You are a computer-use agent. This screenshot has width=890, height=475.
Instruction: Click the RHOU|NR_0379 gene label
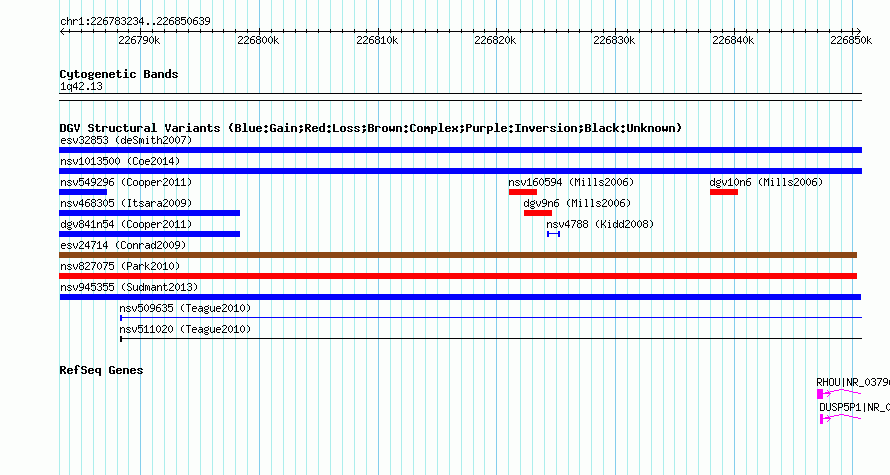(x=853, y=382)
